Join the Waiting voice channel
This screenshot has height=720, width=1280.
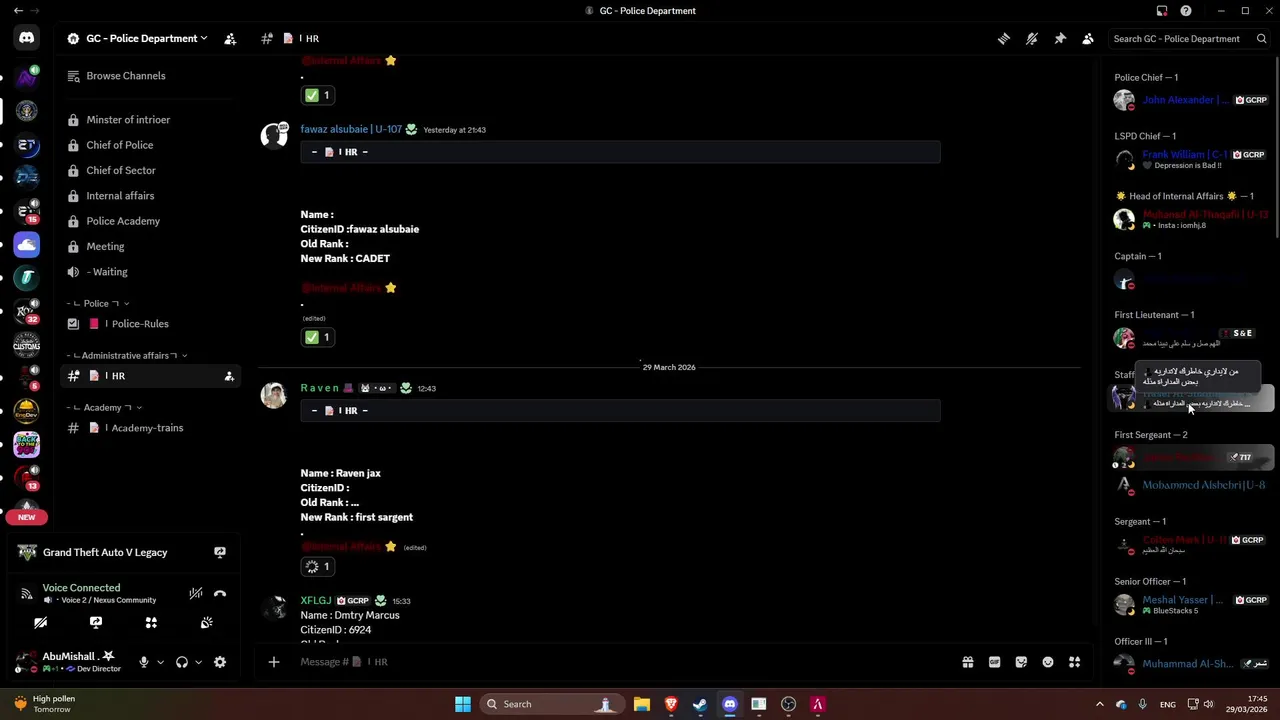108,272
